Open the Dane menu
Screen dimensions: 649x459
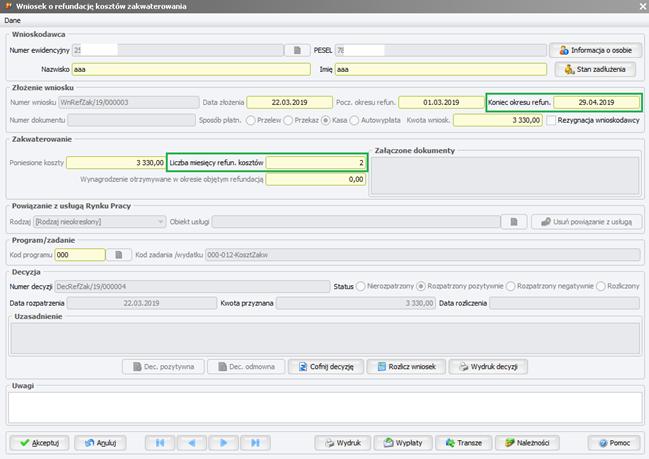pyautogui.click(x=12, y=20)
